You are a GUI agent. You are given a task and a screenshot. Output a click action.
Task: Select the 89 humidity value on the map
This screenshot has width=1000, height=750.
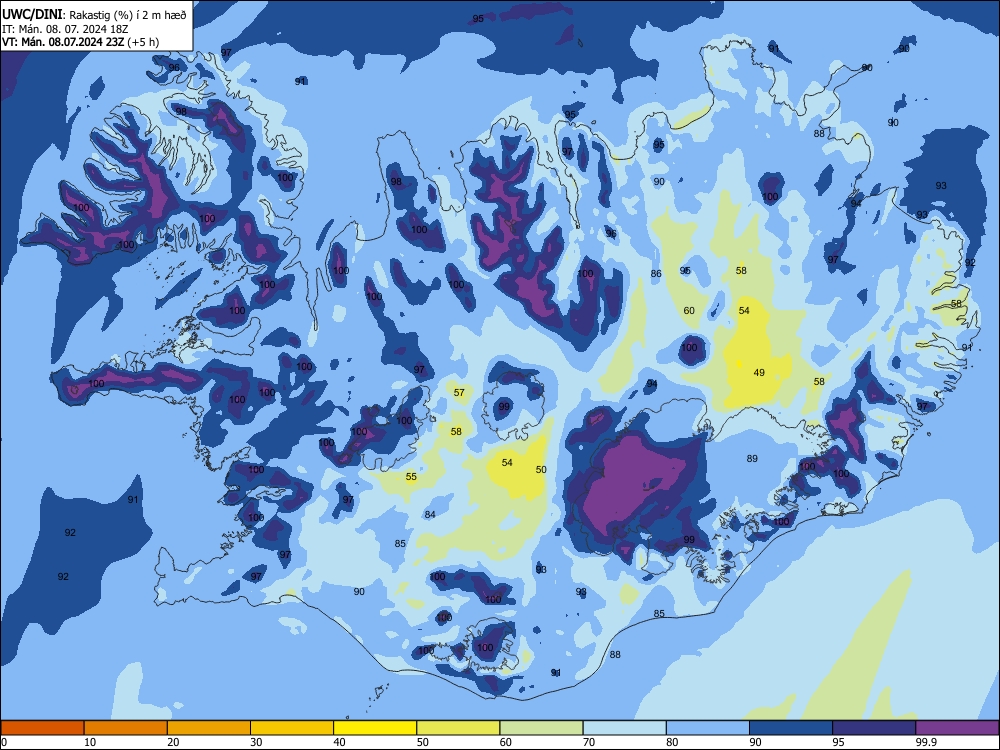[x=752, y=458]
